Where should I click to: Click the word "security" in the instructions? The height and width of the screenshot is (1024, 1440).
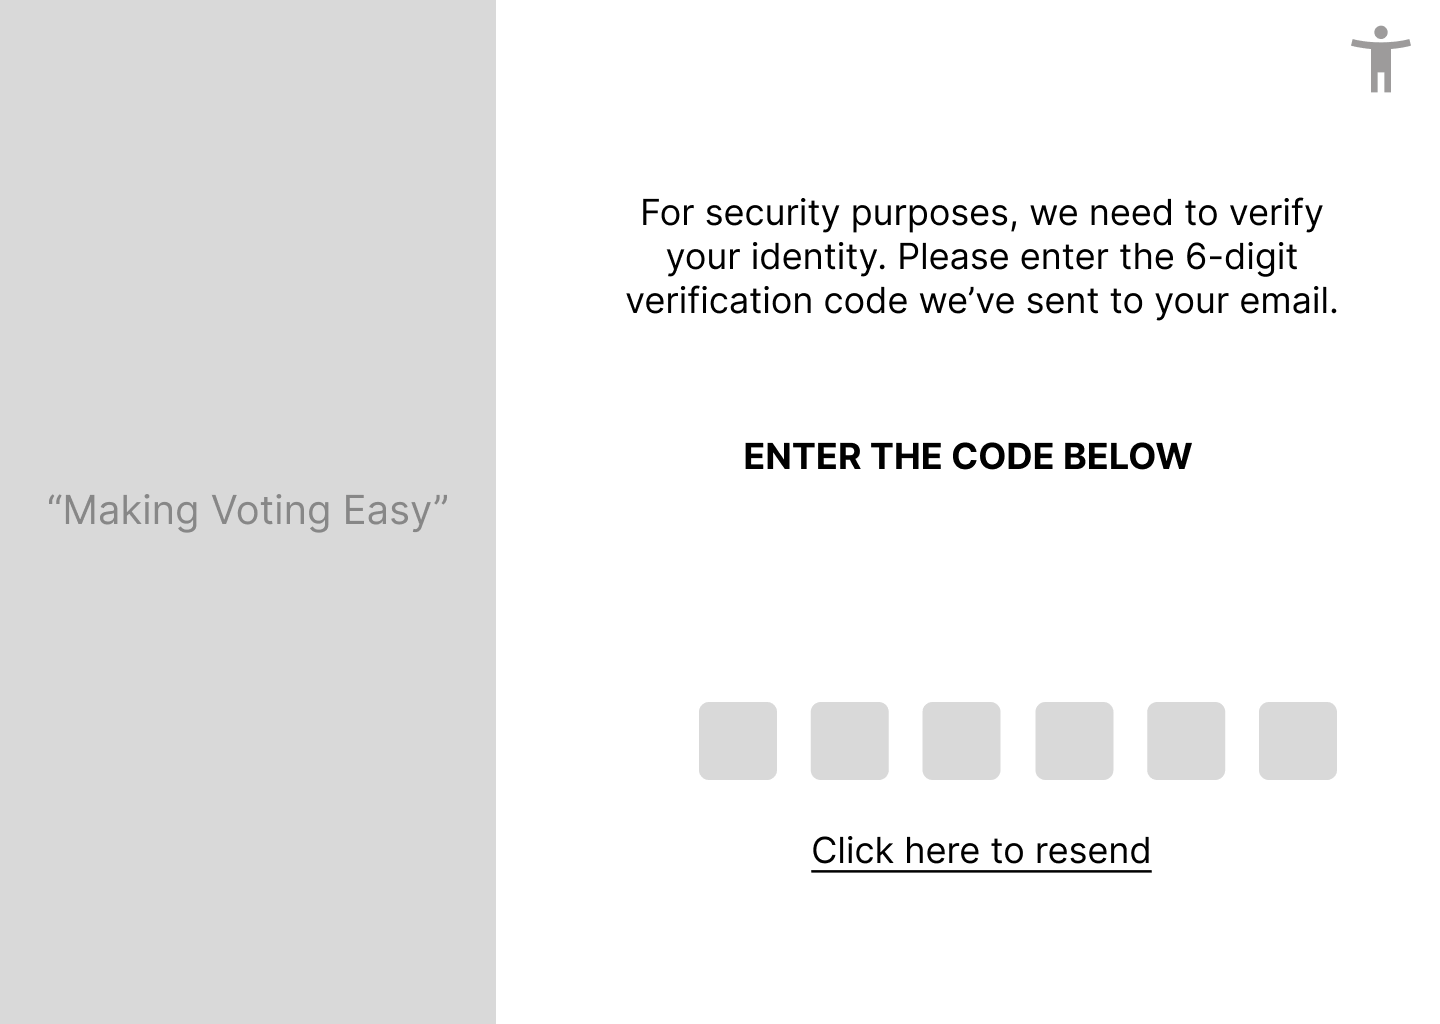pyautogui.click(x=772, y=213)
